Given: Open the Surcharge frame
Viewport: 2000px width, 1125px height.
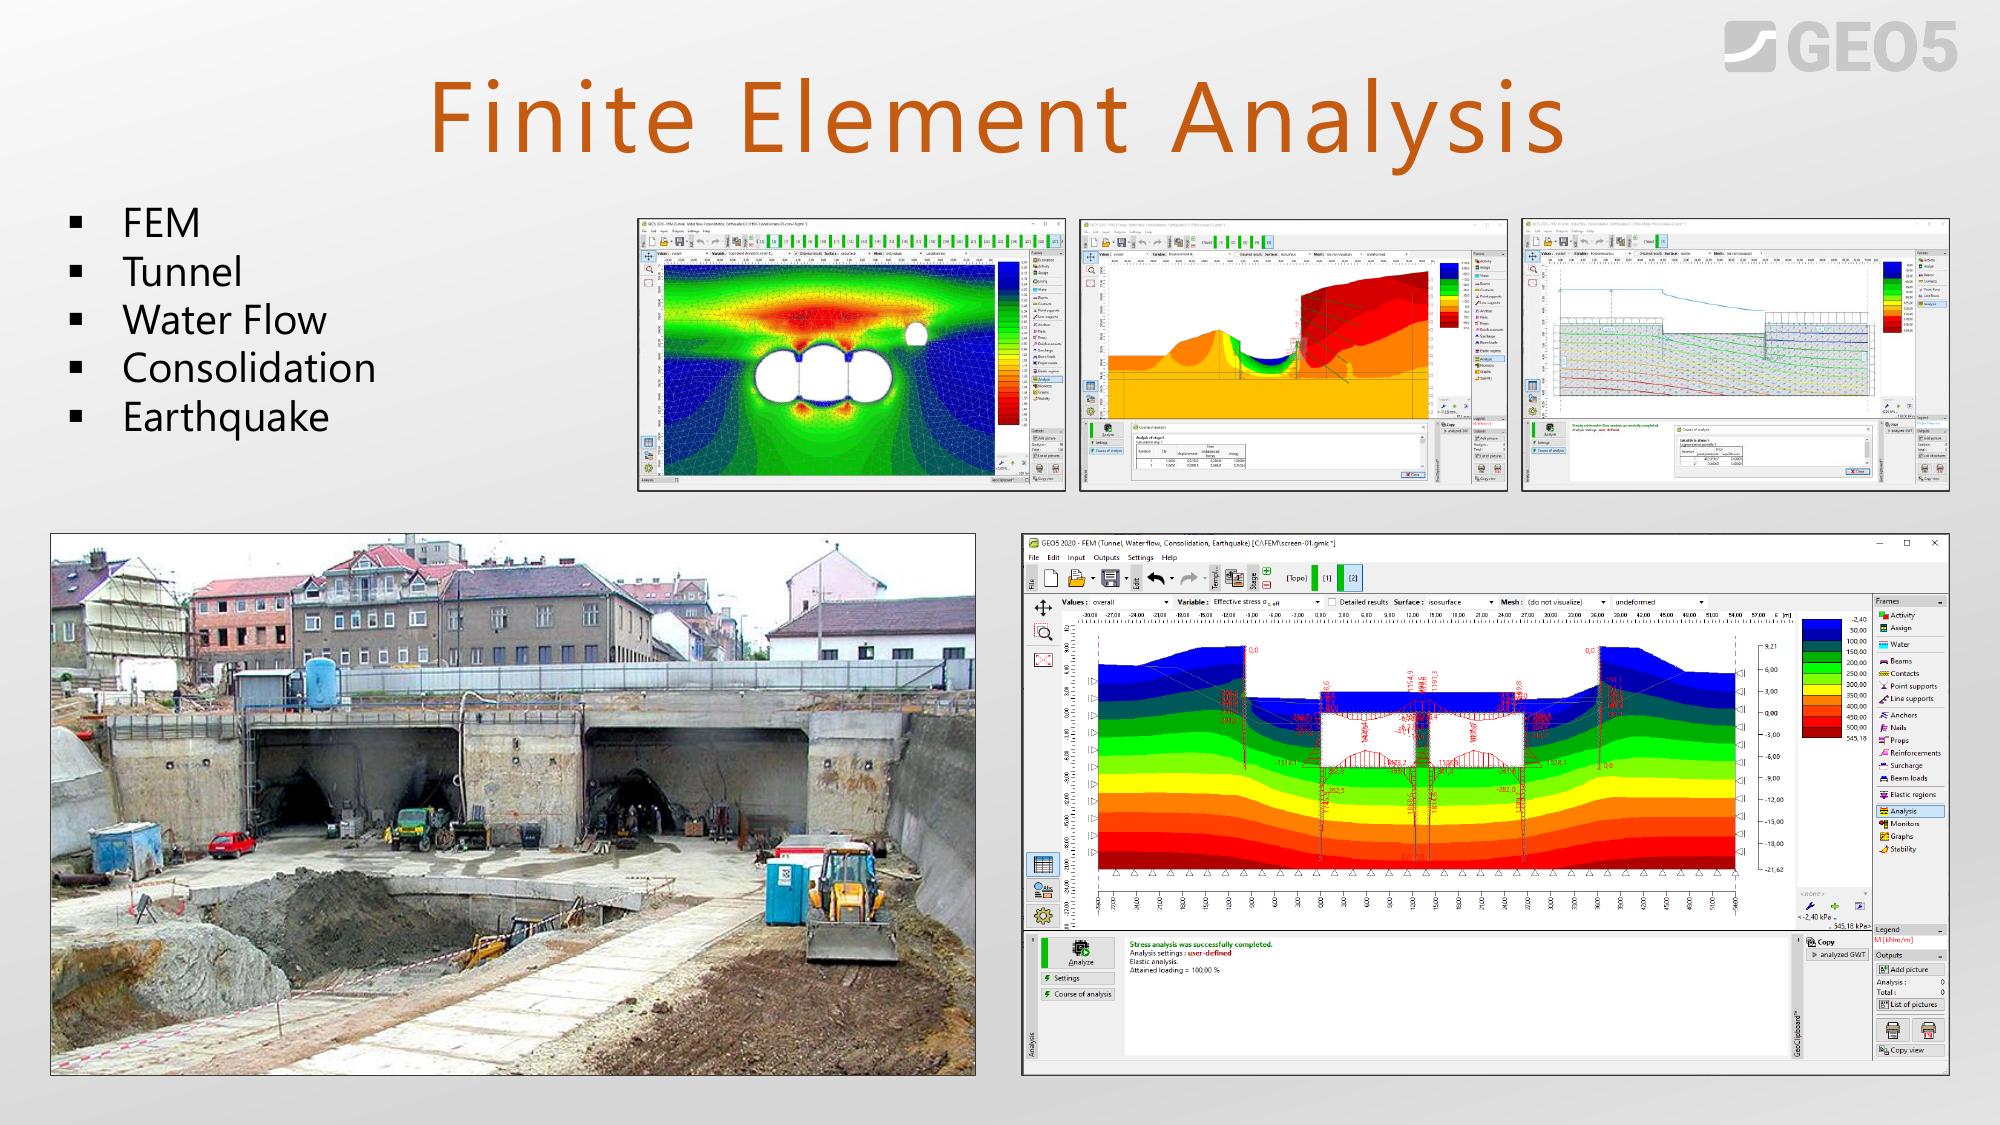Looking at the screenshot, I should [x=1910, y=766].
